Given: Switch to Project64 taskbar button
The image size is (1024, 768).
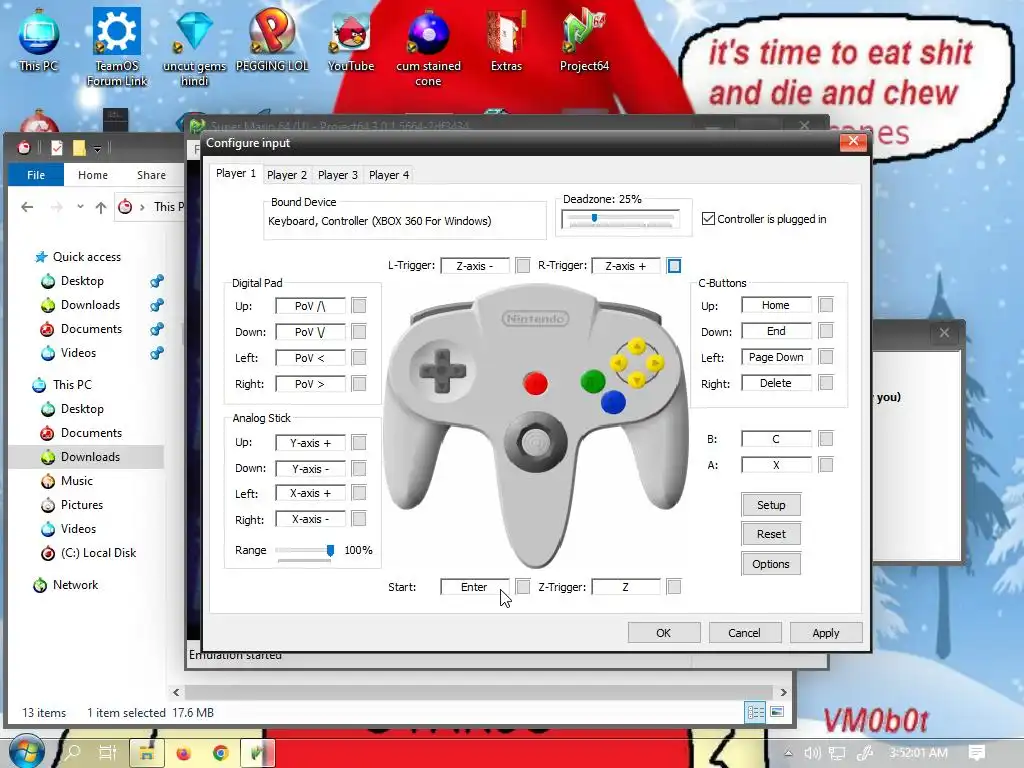Looking at the screenshot, I should 258,753.
